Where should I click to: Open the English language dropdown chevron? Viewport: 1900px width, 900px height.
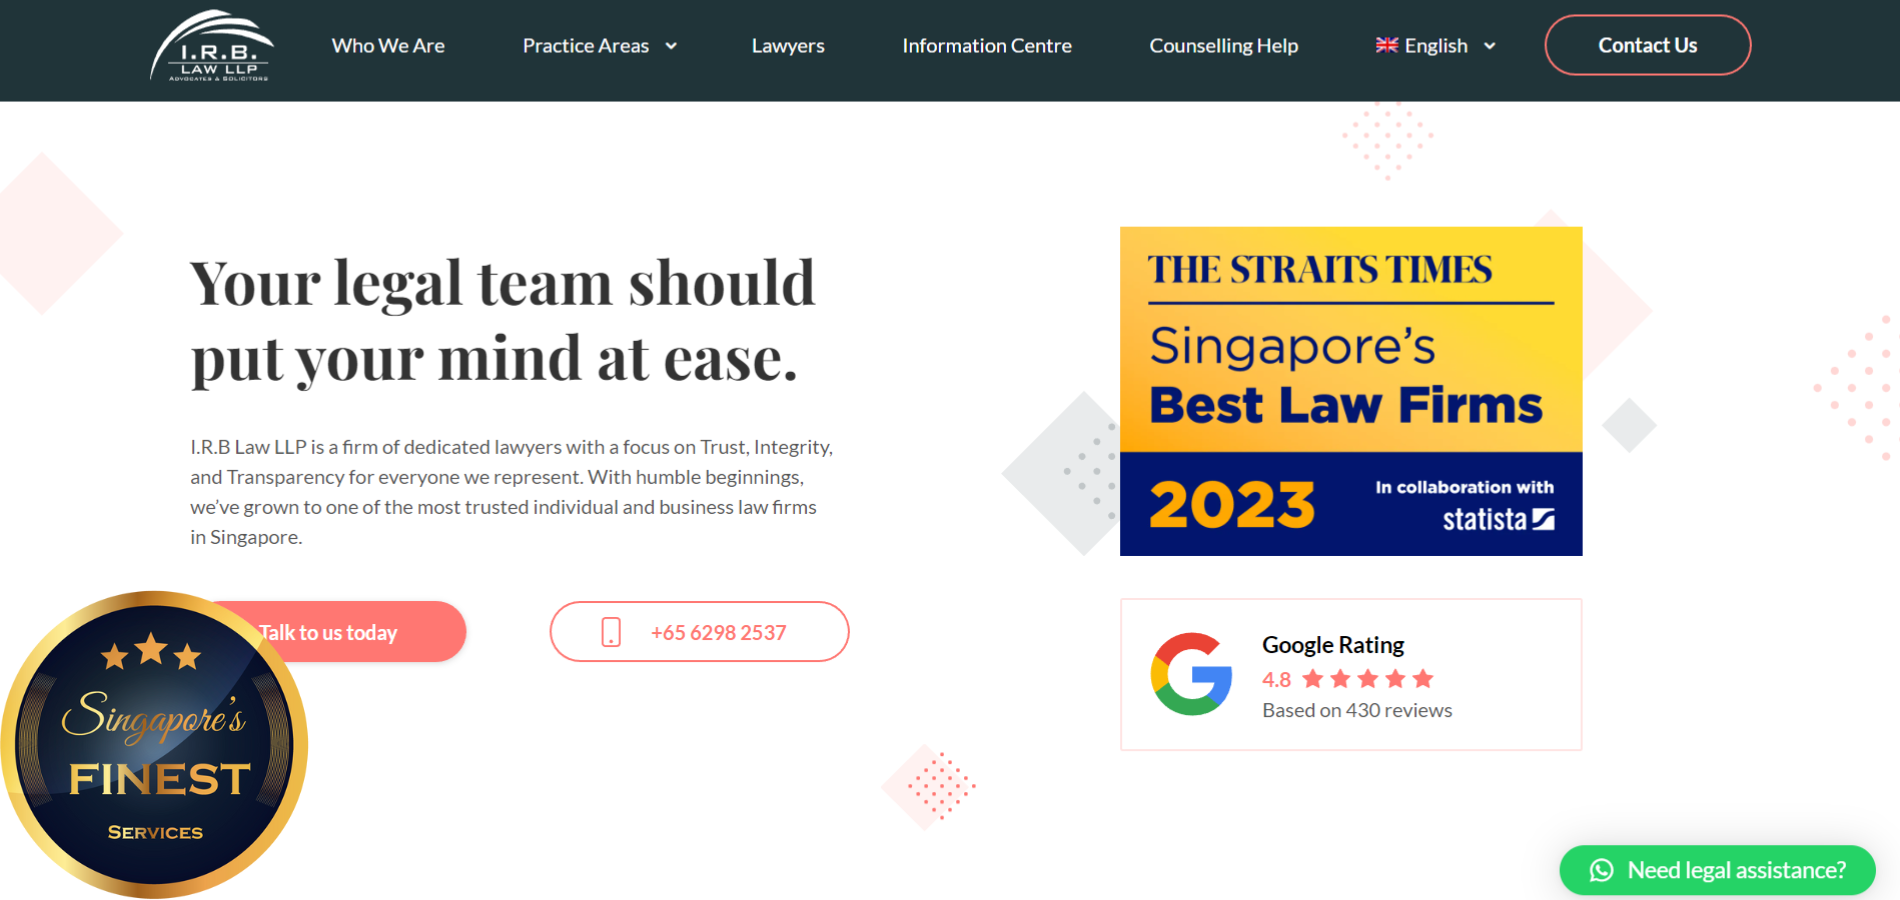(1489, 46)
